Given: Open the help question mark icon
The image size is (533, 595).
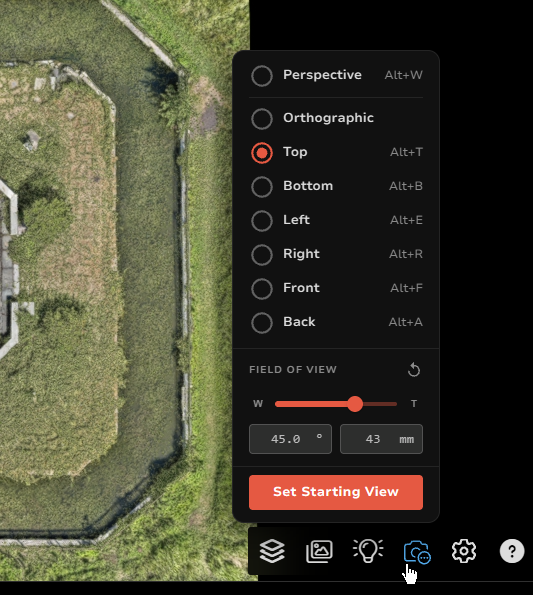Looking at the screenshot, I should (x=512, y=551).
